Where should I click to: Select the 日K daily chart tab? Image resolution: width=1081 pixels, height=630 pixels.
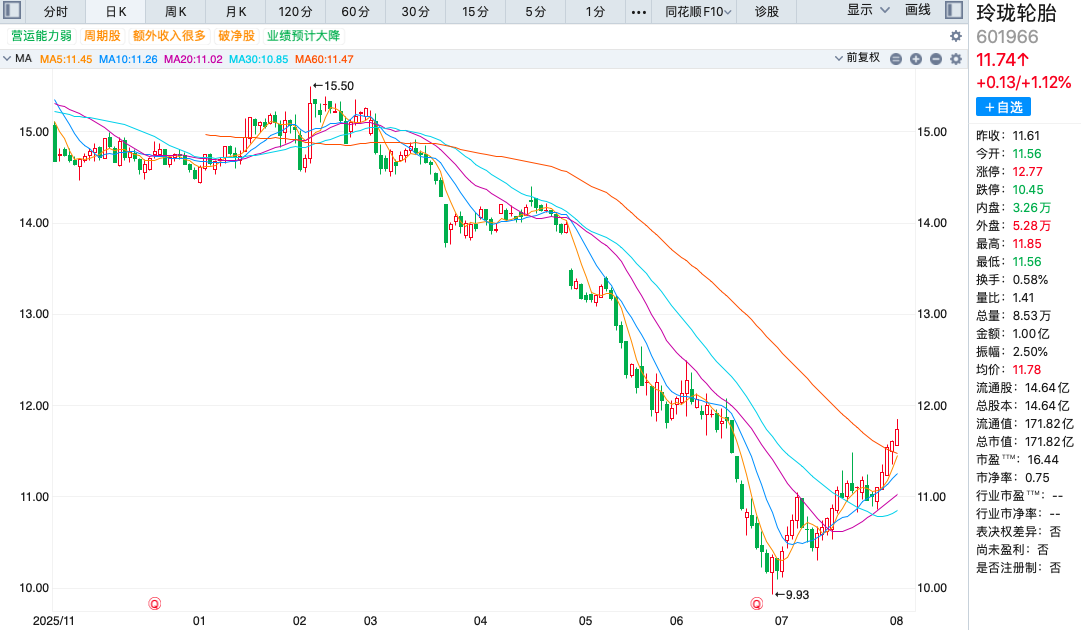tap(116, 12)
